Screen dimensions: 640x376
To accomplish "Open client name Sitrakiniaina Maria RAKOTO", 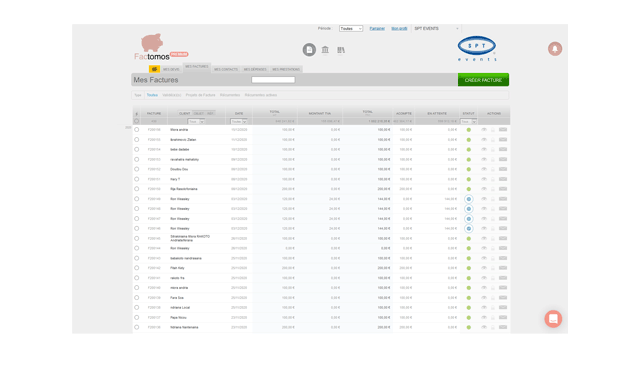I will (190, 238).
